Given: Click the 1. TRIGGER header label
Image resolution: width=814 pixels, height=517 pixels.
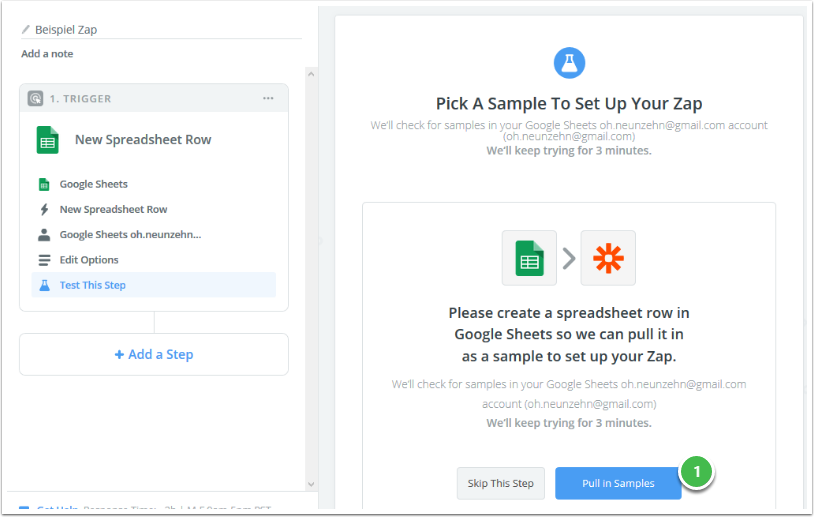Looking at the screenshot, I should click(x=80, y=99).
